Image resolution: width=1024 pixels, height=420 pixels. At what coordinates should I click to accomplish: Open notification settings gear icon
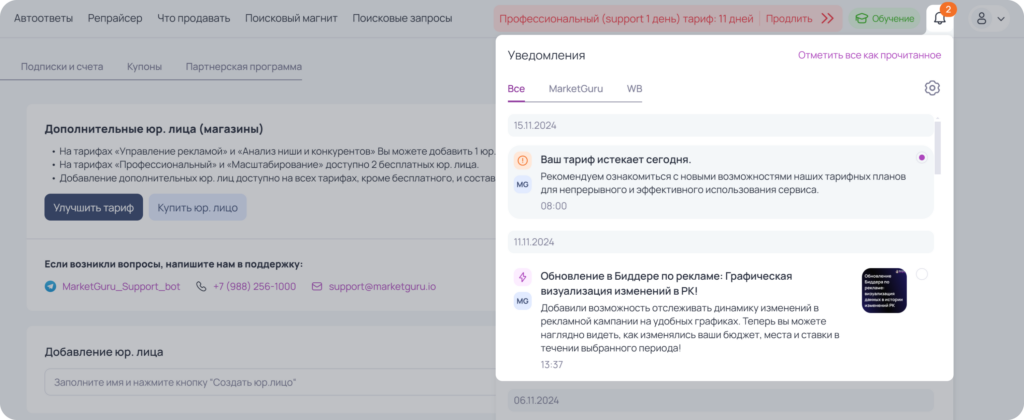coord(932,88)
